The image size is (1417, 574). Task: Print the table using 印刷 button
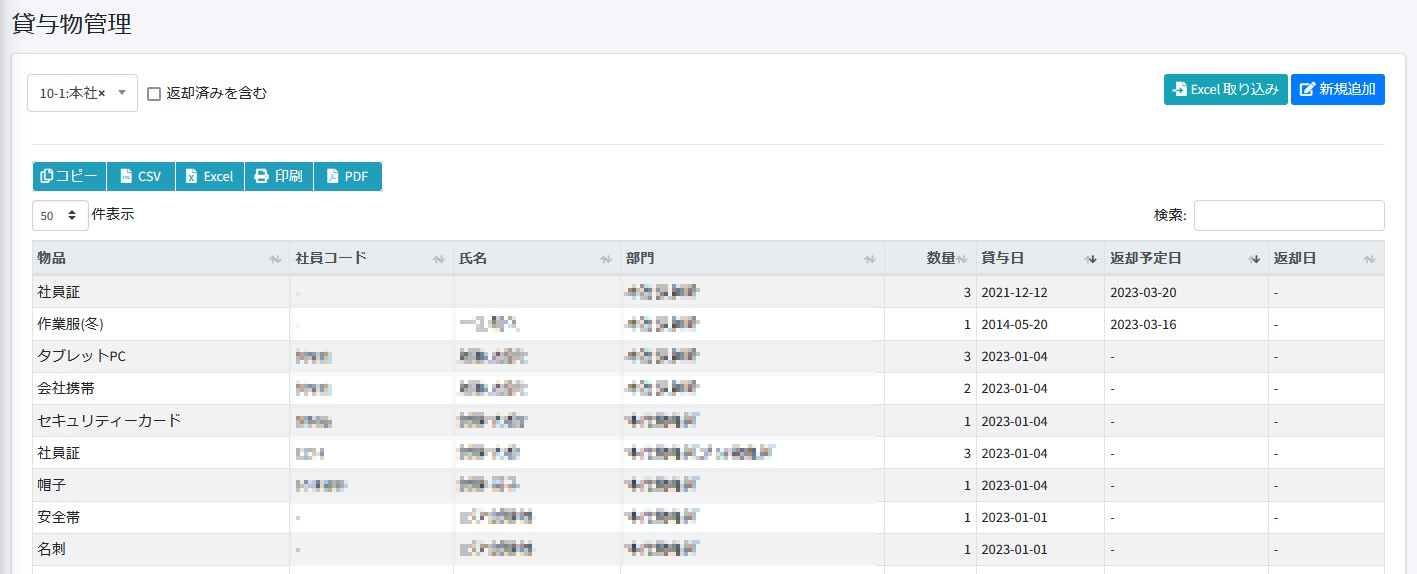(278, 176)
